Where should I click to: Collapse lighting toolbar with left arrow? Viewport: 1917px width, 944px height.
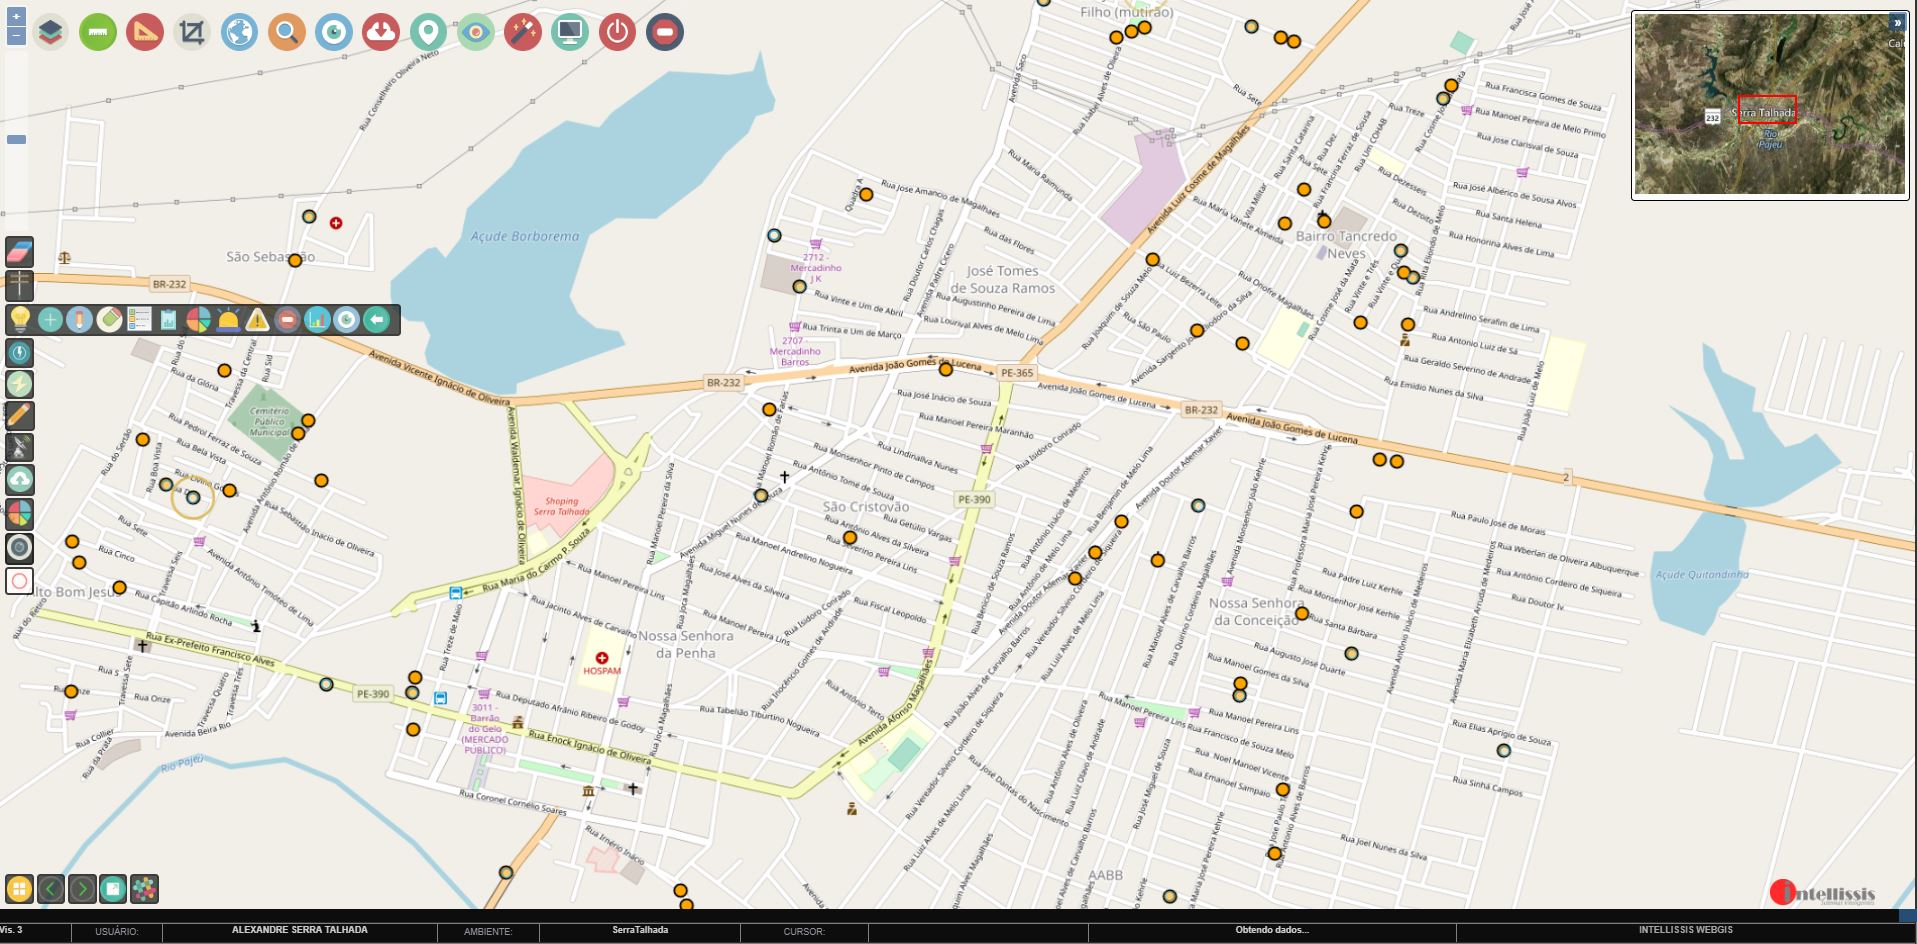[376, 320]
